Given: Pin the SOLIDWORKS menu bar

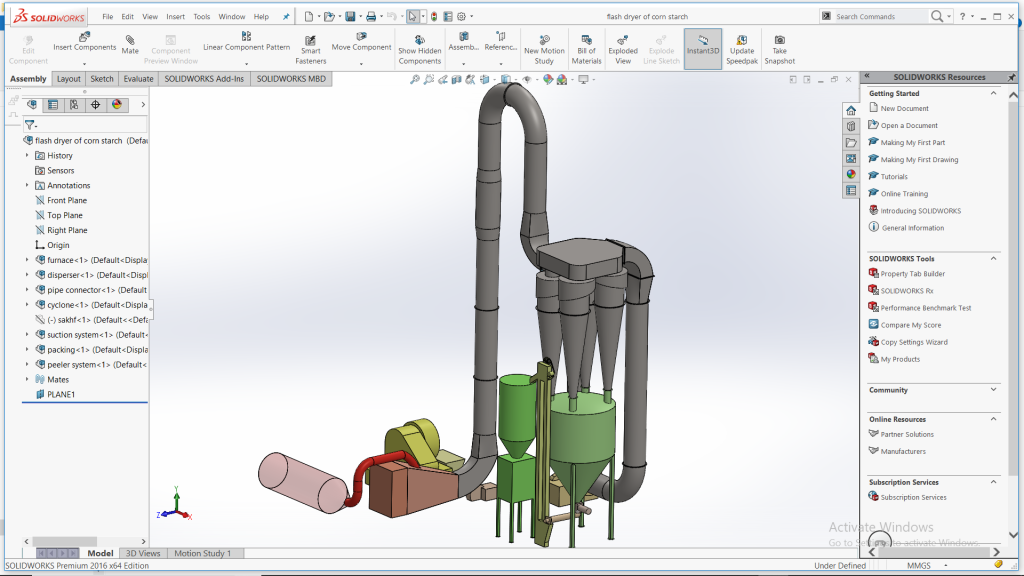Looking at the screenshot, I should [x=287, y=17].
